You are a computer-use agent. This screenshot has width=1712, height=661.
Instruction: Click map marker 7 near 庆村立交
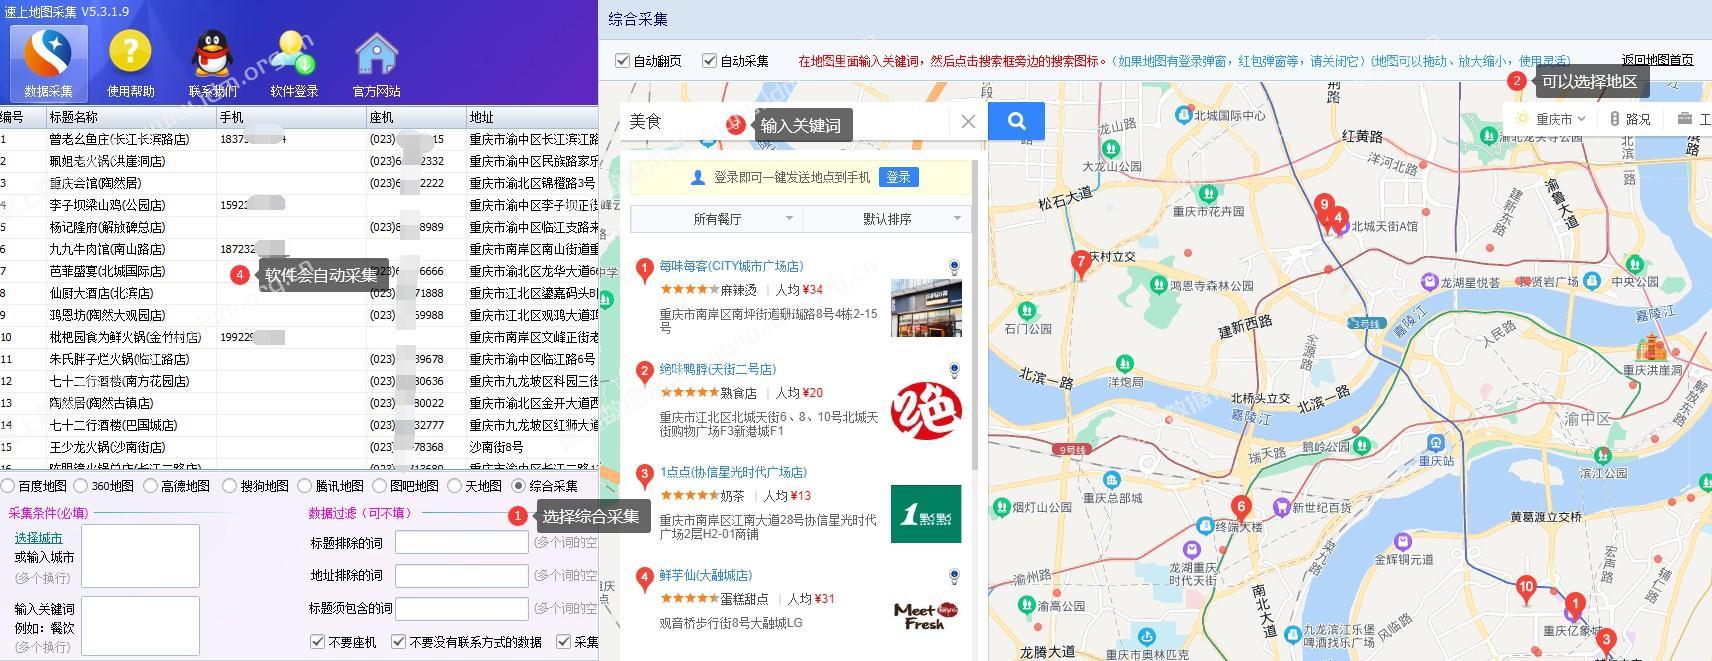coord(1080,264)
